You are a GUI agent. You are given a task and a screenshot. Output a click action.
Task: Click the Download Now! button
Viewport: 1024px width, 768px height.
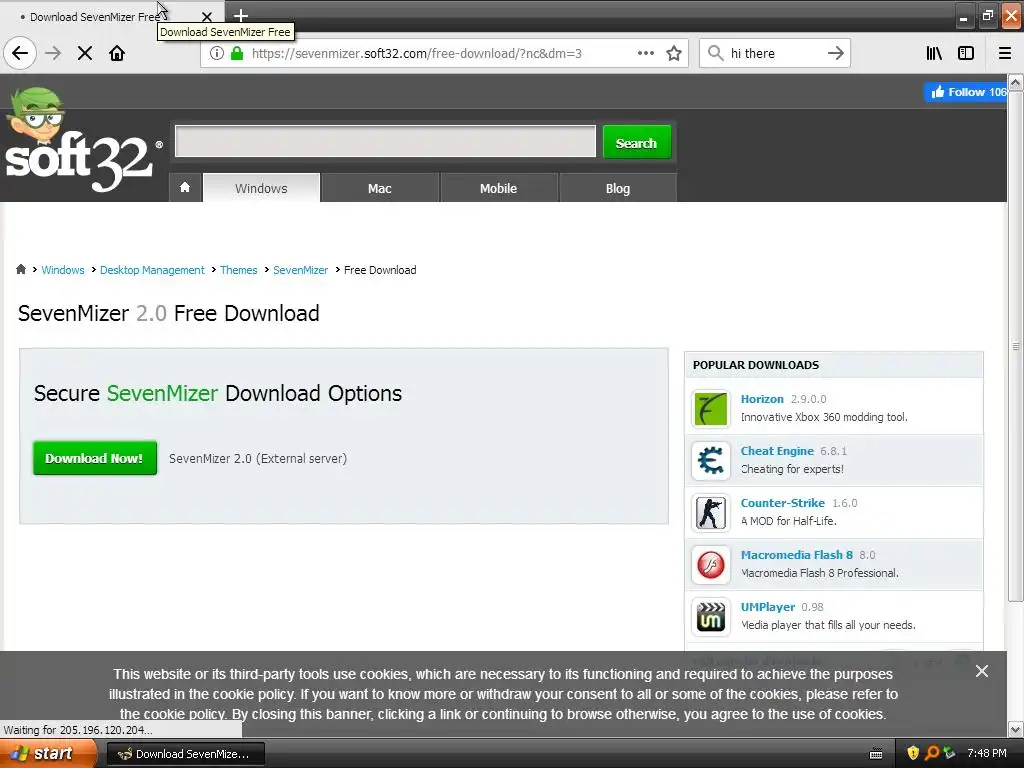pos(95,458)
